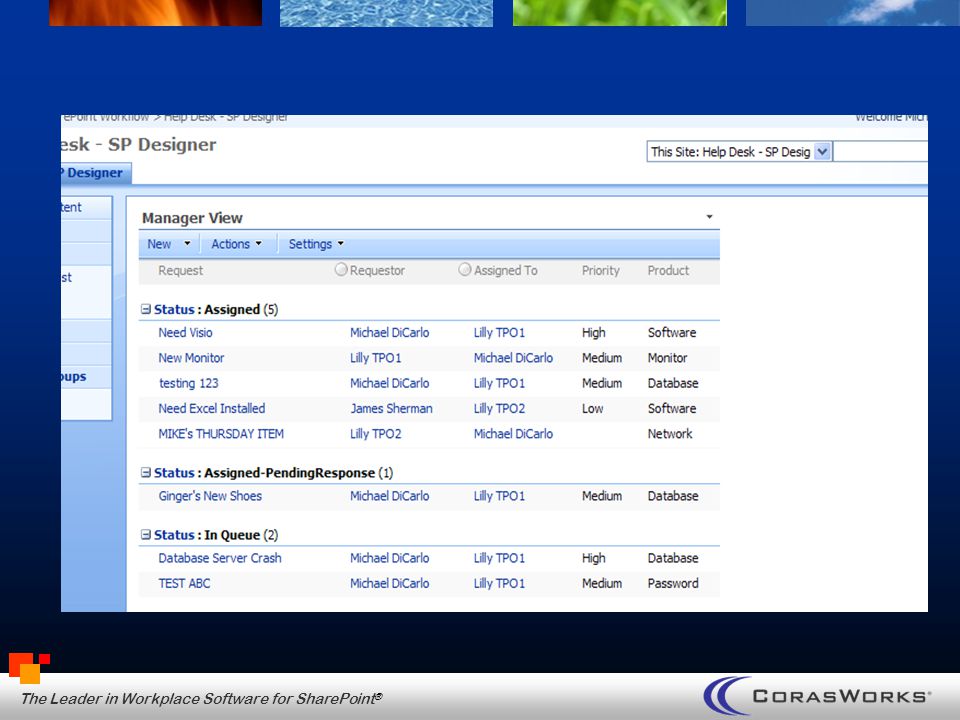The image size is (960, 720).
Task: Click 'Password' product in TEST ABC row
Action: (x=673, y=583)
